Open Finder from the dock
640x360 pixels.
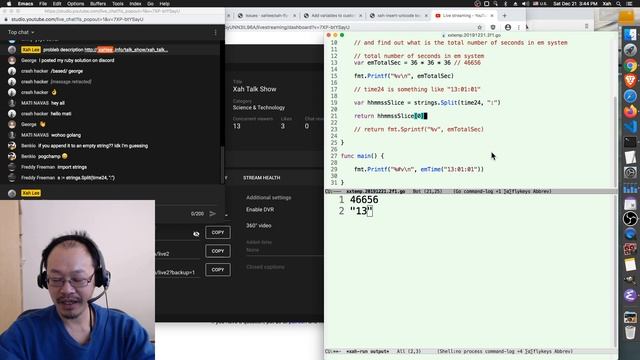point(630,34)
